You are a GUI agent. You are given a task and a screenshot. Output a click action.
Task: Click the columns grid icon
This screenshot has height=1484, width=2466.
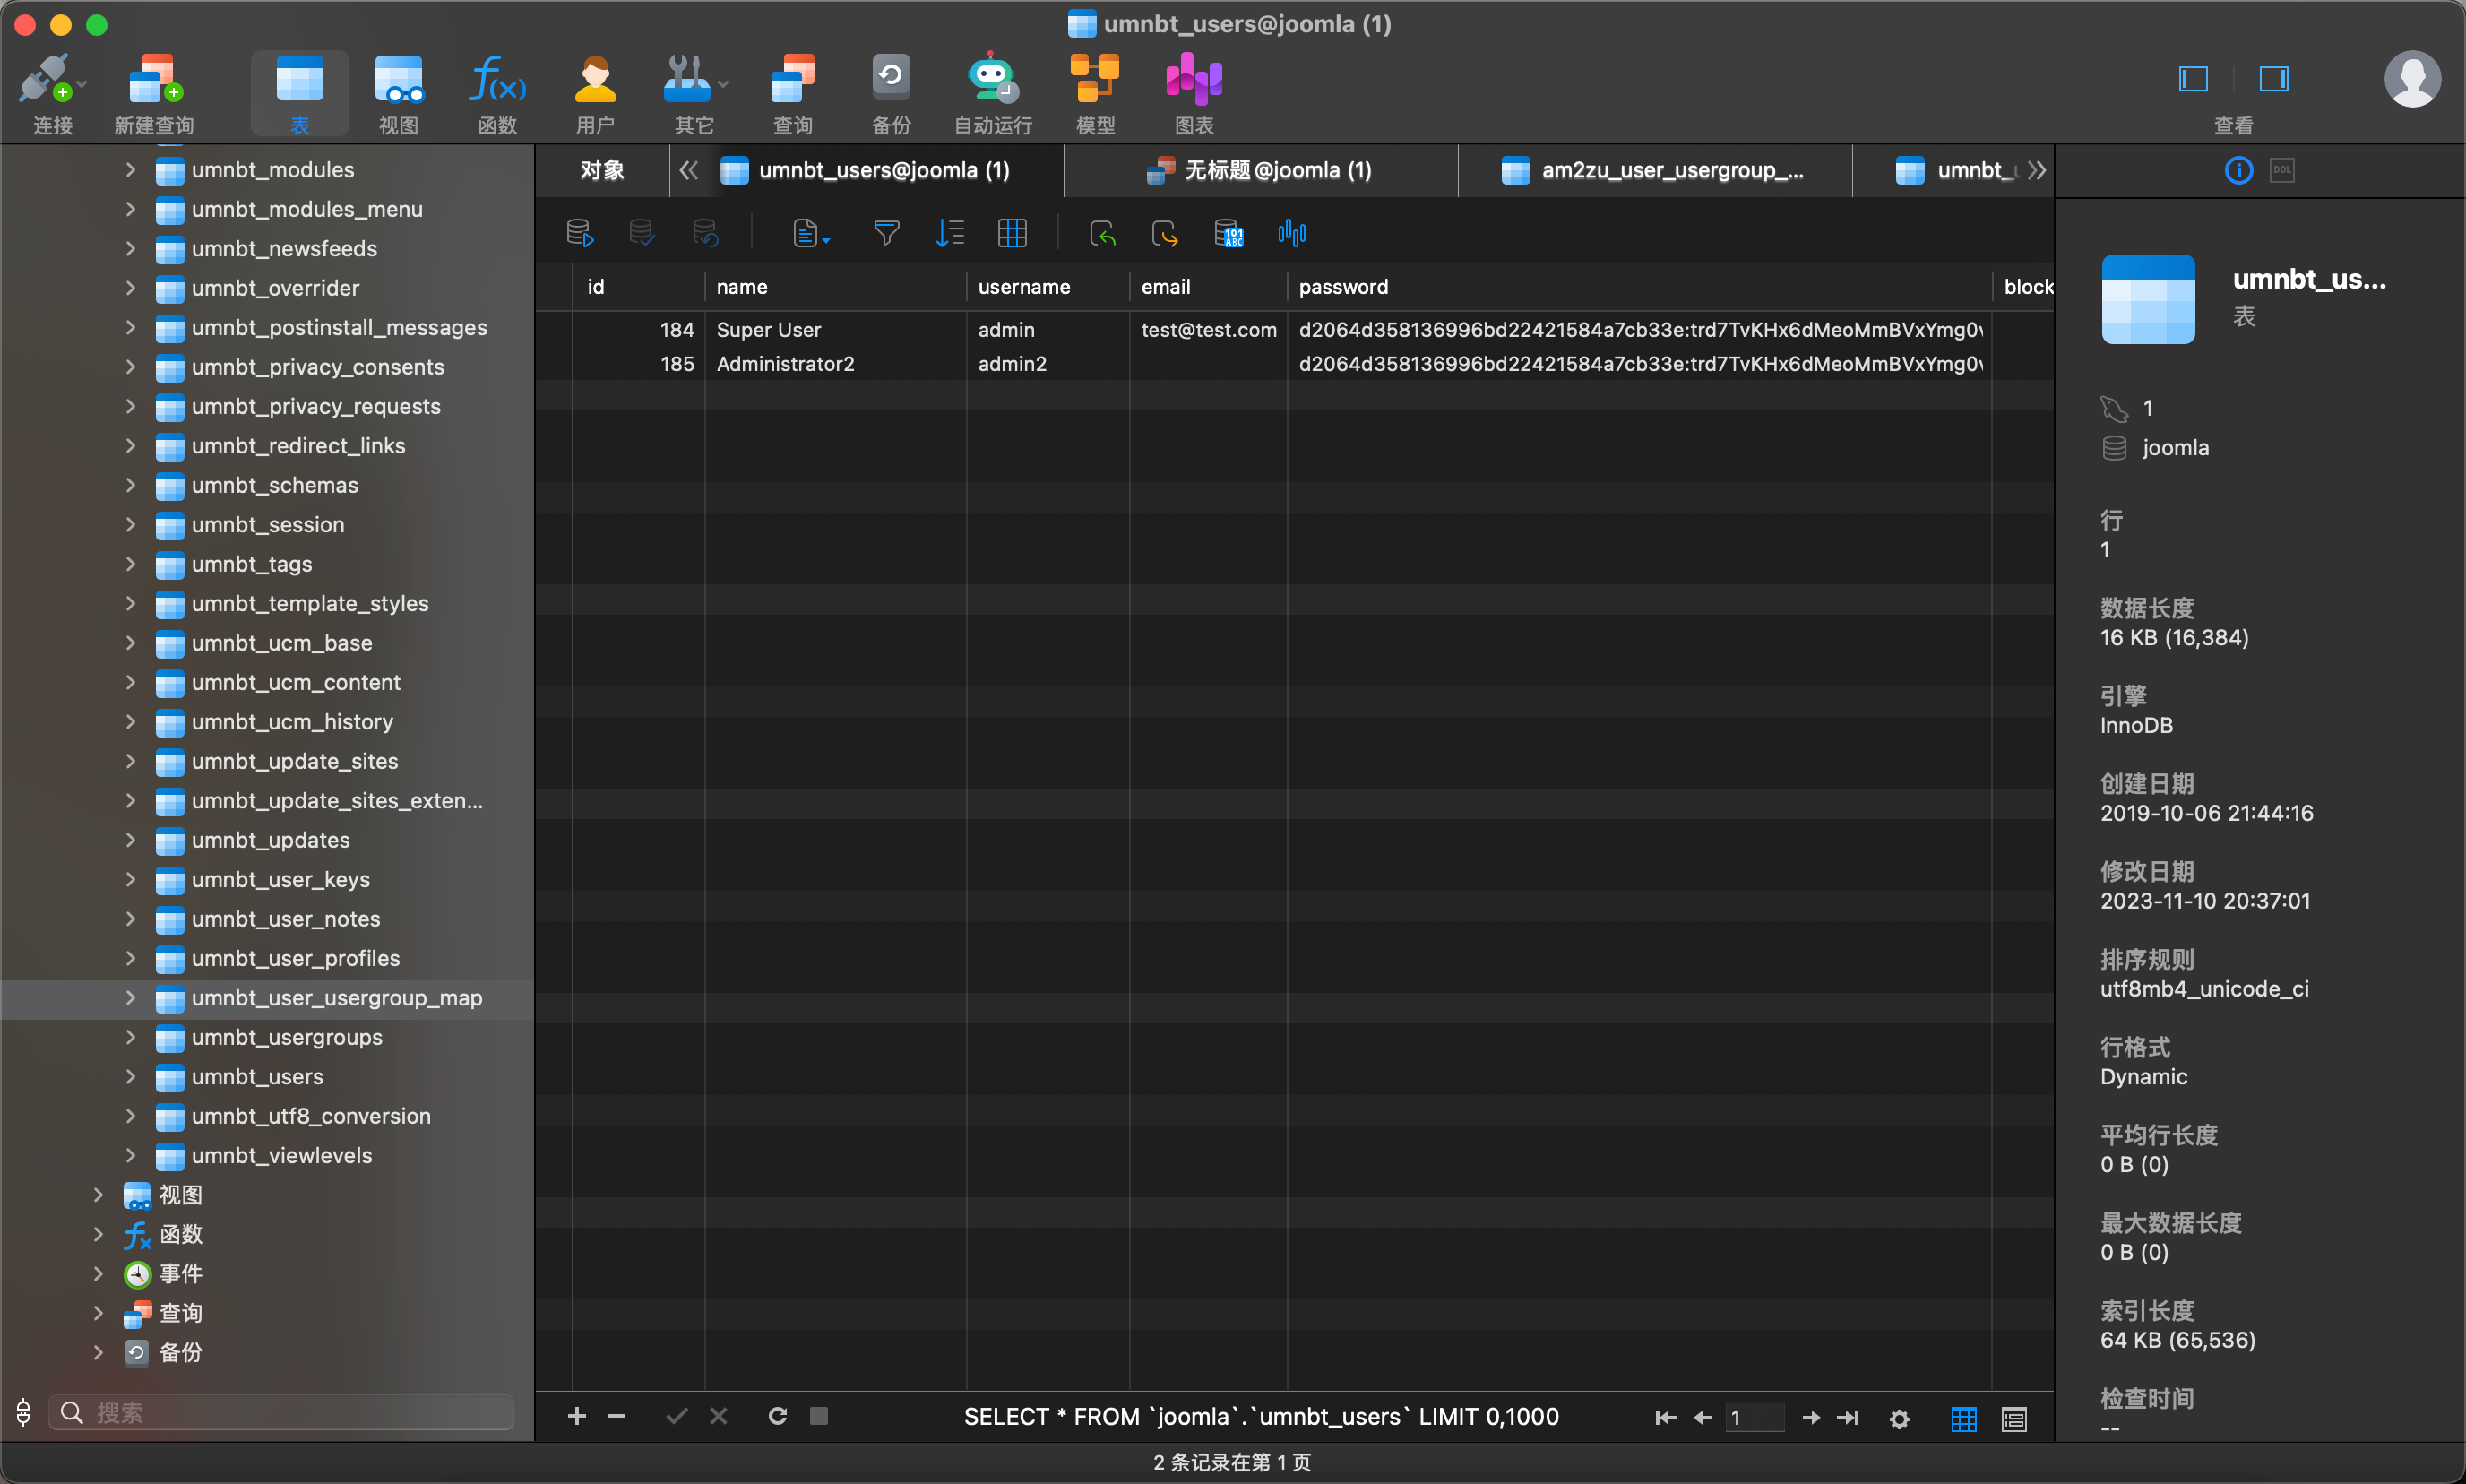(1012, 233)
